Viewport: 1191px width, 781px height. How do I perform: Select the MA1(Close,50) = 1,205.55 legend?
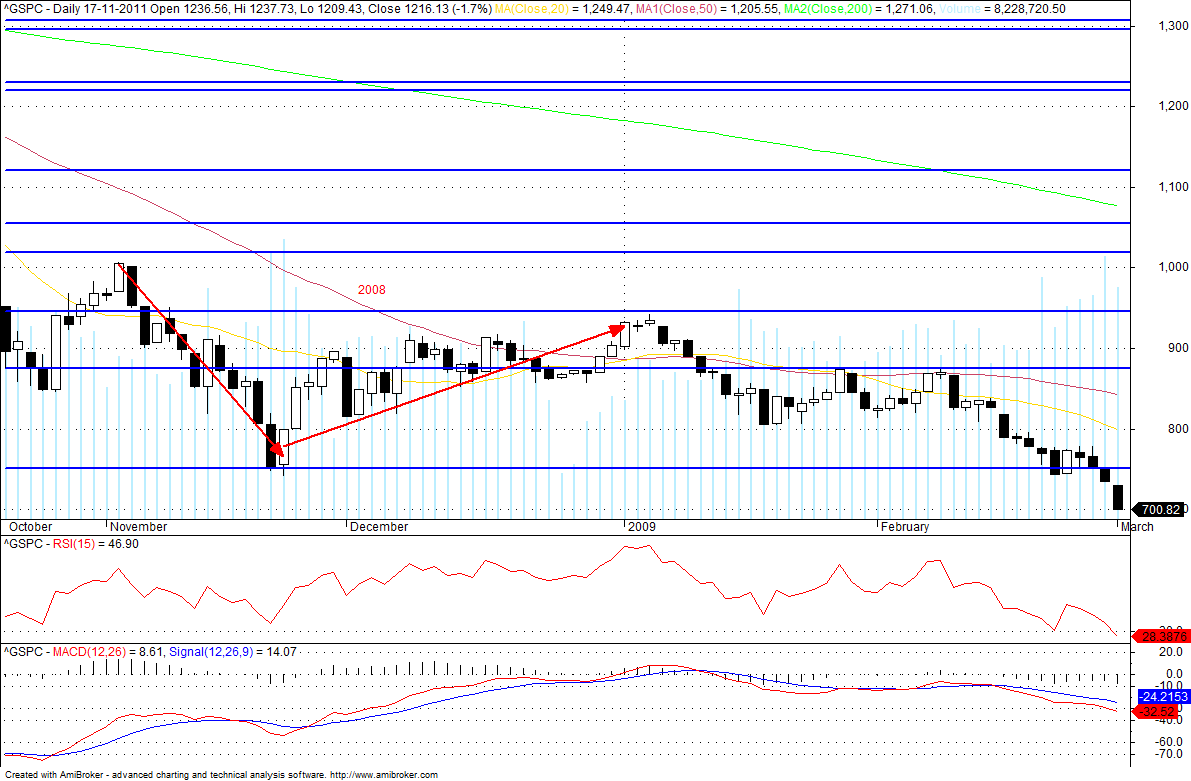tap(705, 9)
